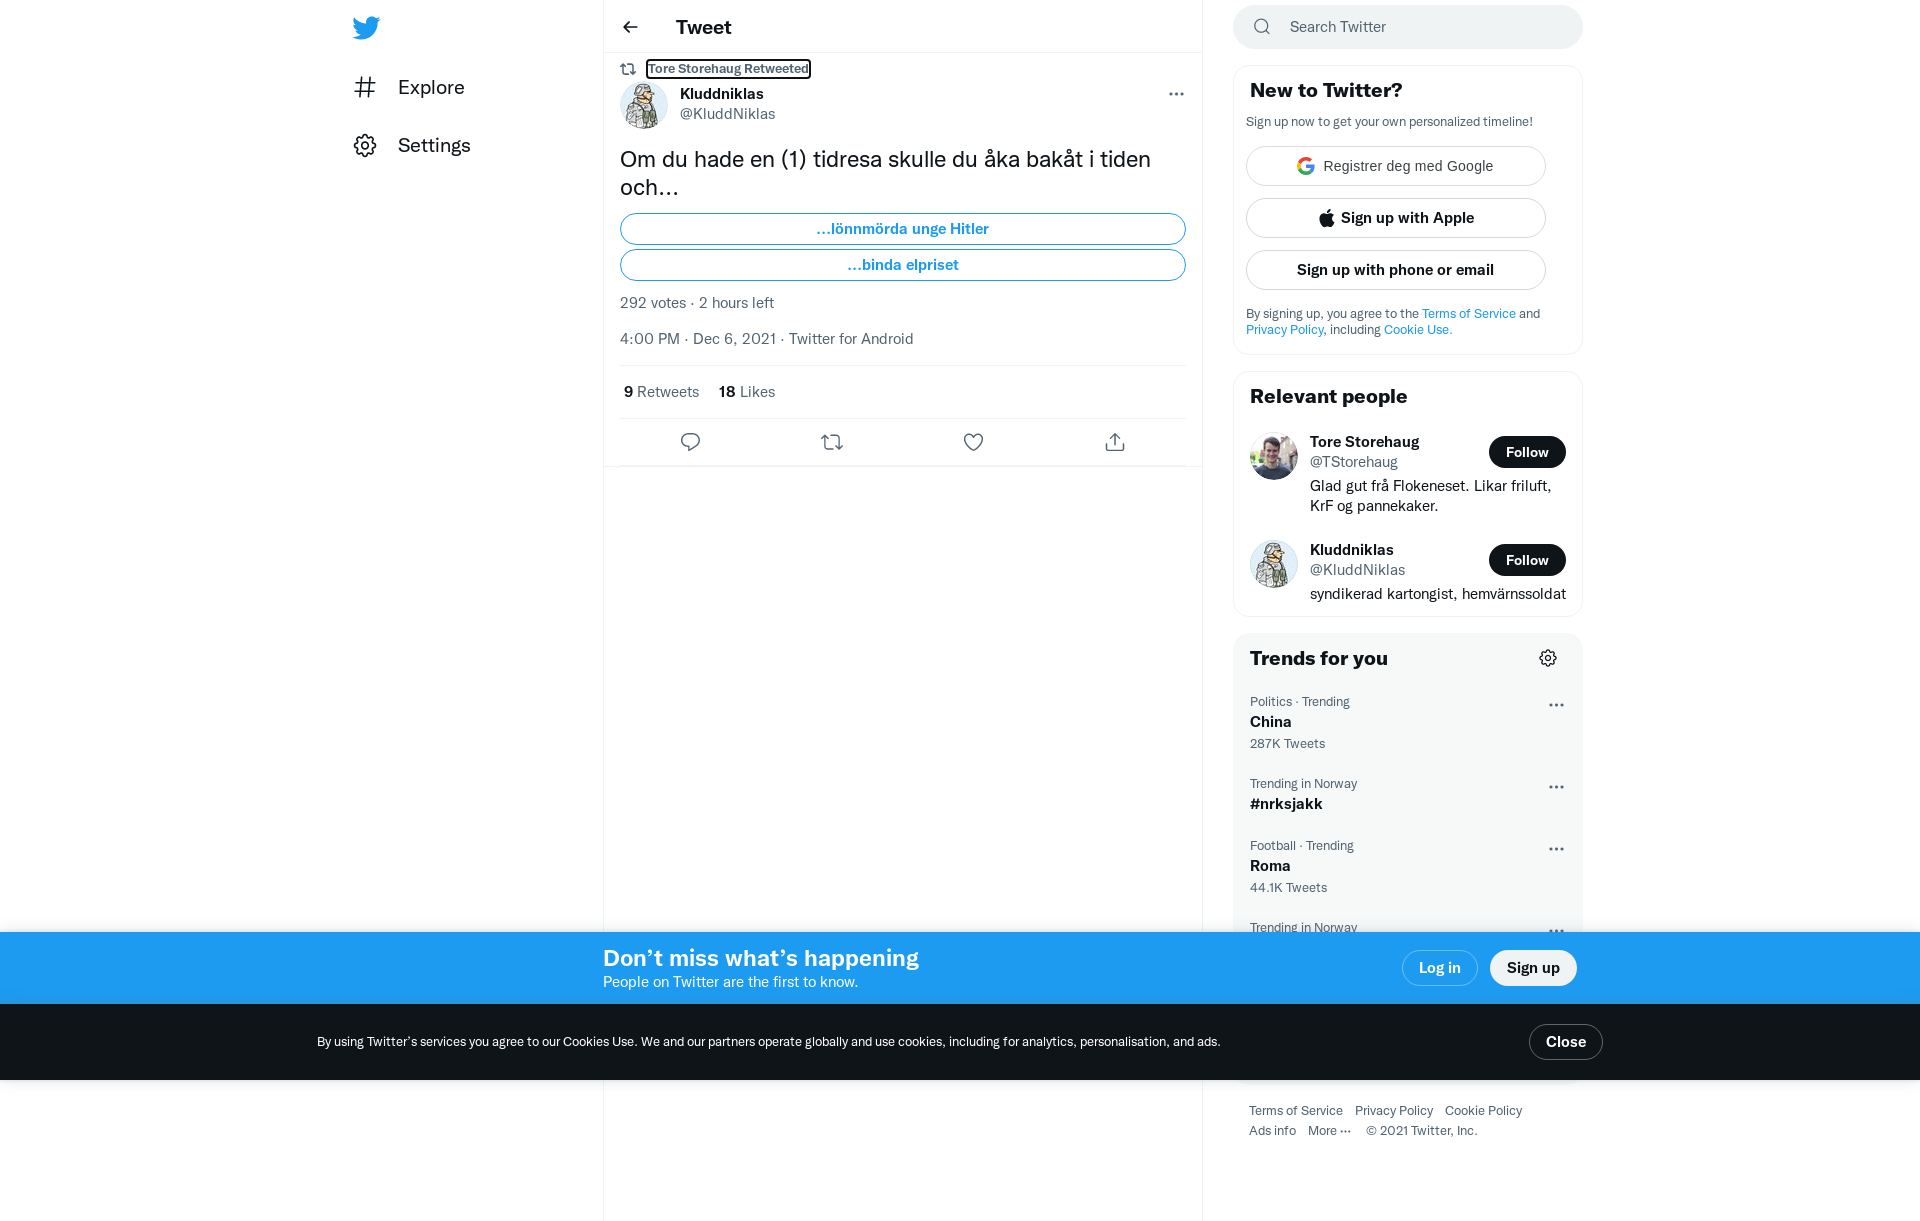1920x1221 pixels.
Task: Share the tweet via share icon
Action: coord(1115,442)
